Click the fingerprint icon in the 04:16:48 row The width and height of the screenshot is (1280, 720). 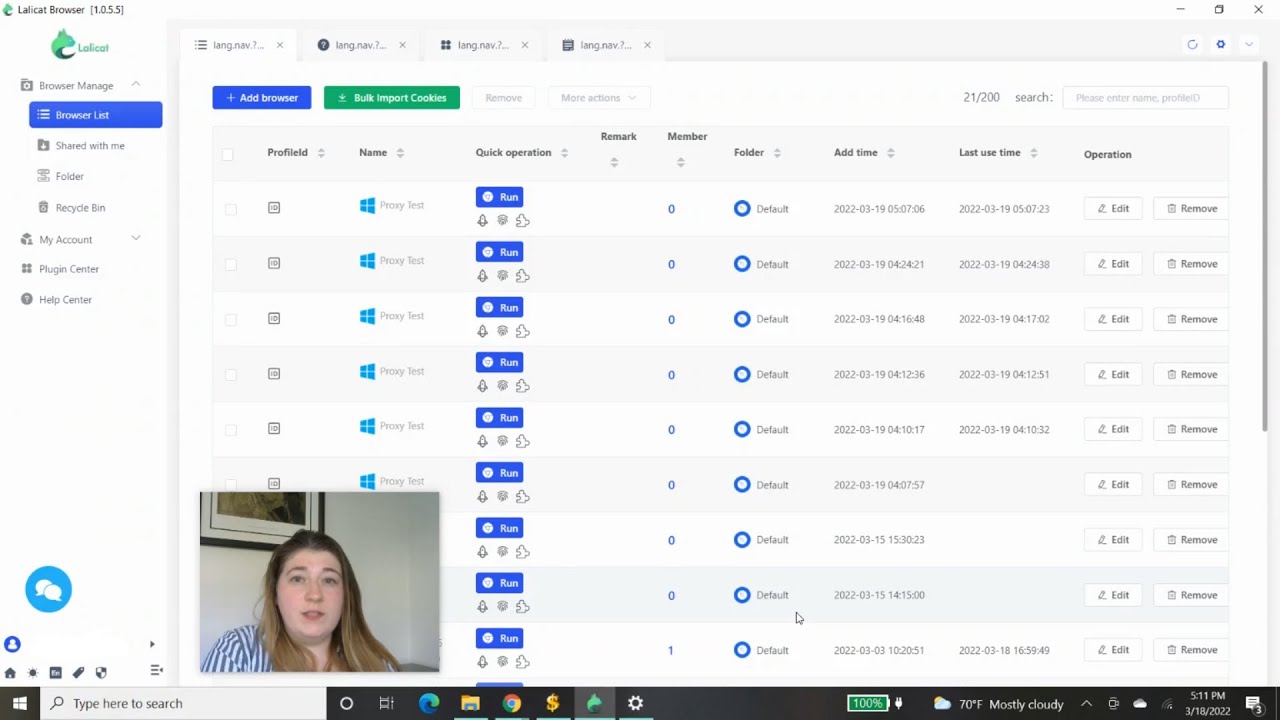coord(502,331)
